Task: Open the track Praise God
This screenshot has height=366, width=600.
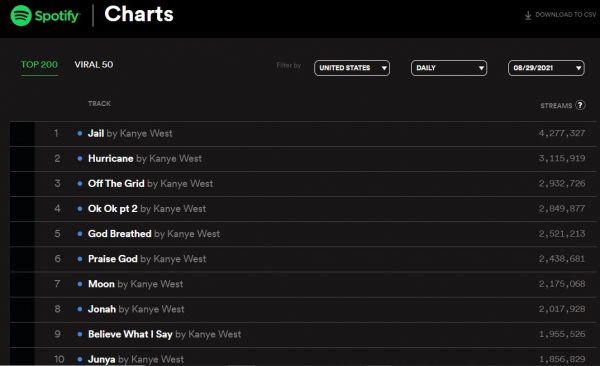Action: click(x=112, y=259)
